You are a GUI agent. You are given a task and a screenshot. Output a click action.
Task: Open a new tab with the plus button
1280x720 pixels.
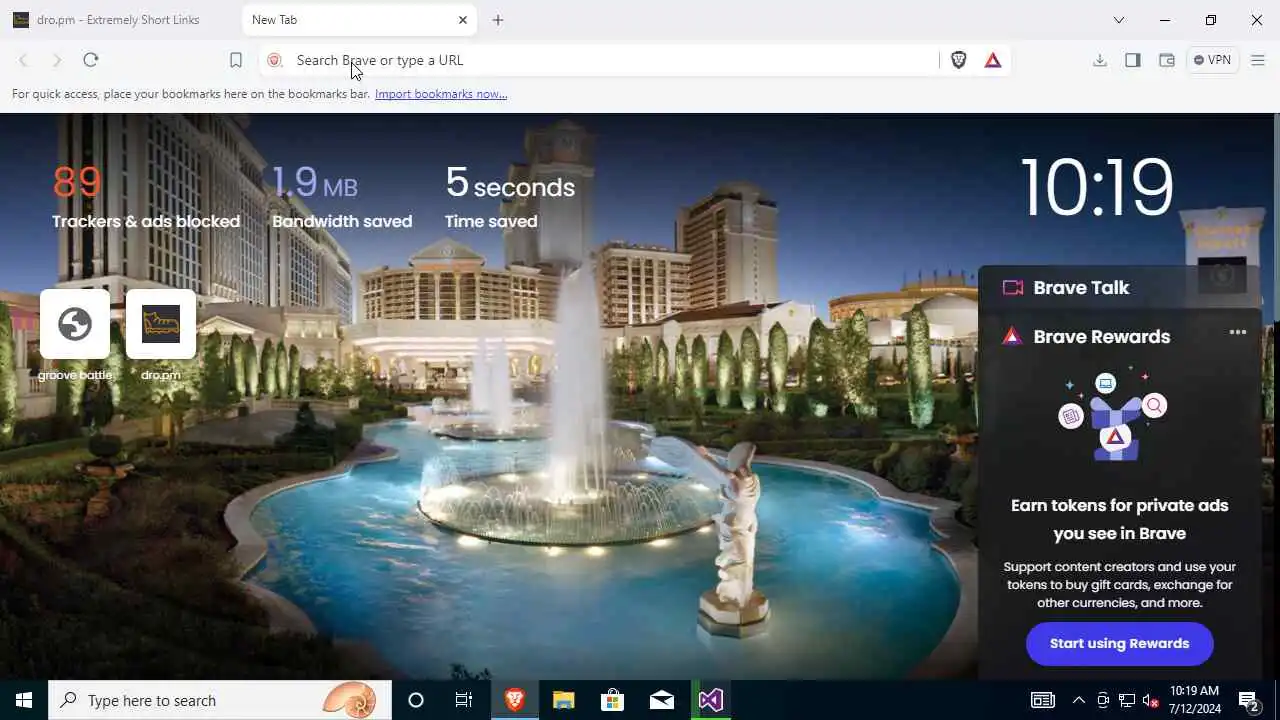pyautogui.click(x=498, y=20)
